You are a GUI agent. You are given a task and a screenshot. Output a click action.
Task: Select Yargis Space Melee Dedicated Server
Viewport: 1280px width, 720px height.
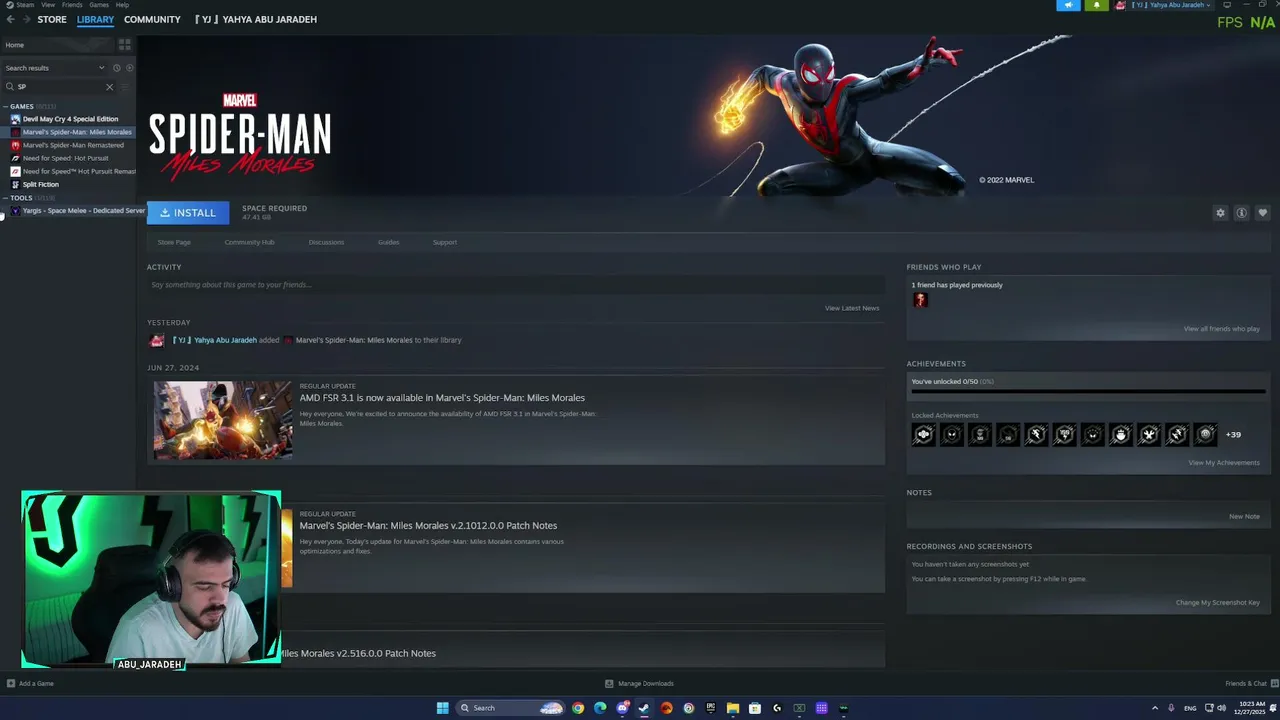84,211
